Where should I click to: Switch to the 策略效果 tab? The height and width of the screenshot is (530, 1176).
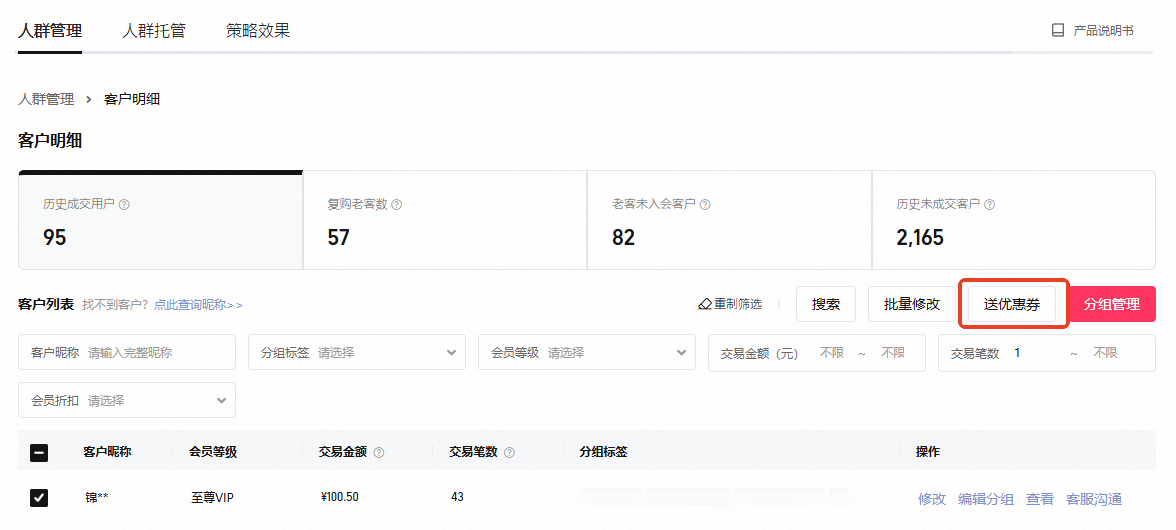(x=258, y=31)
